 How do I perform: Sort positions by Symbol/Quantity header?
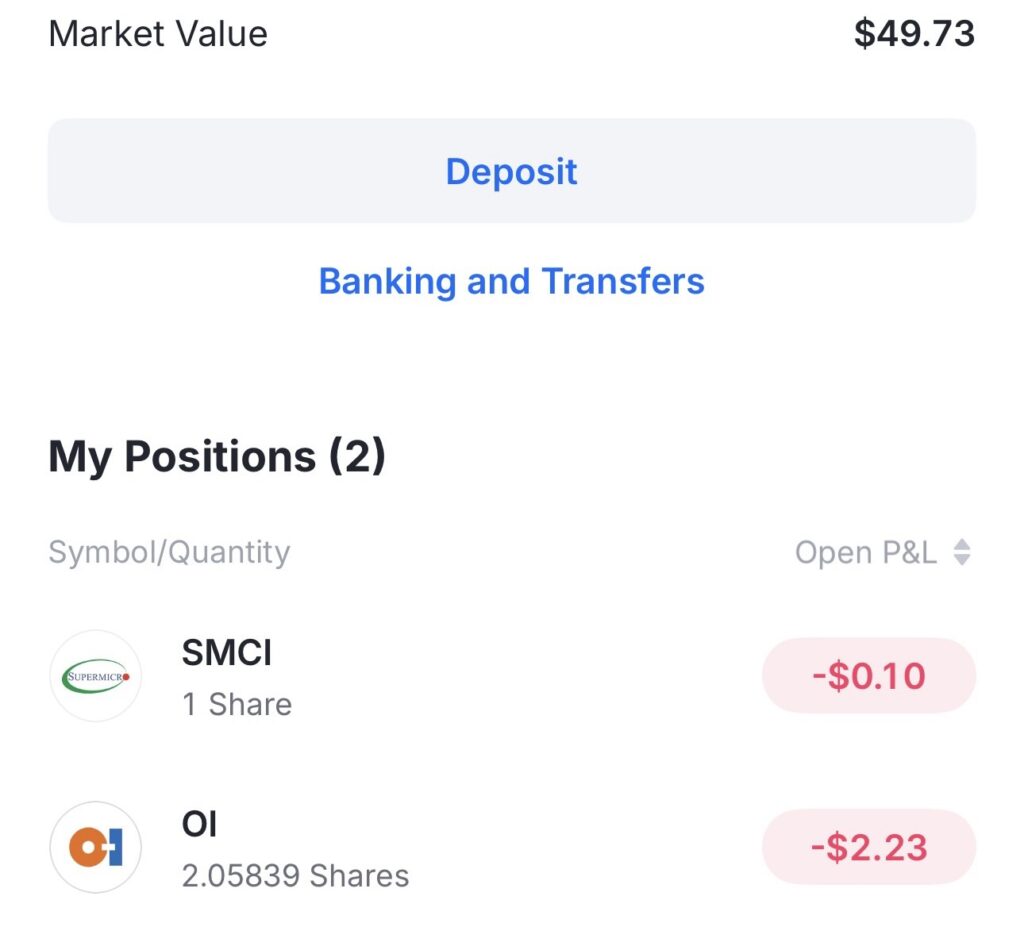tap(169, 552)
